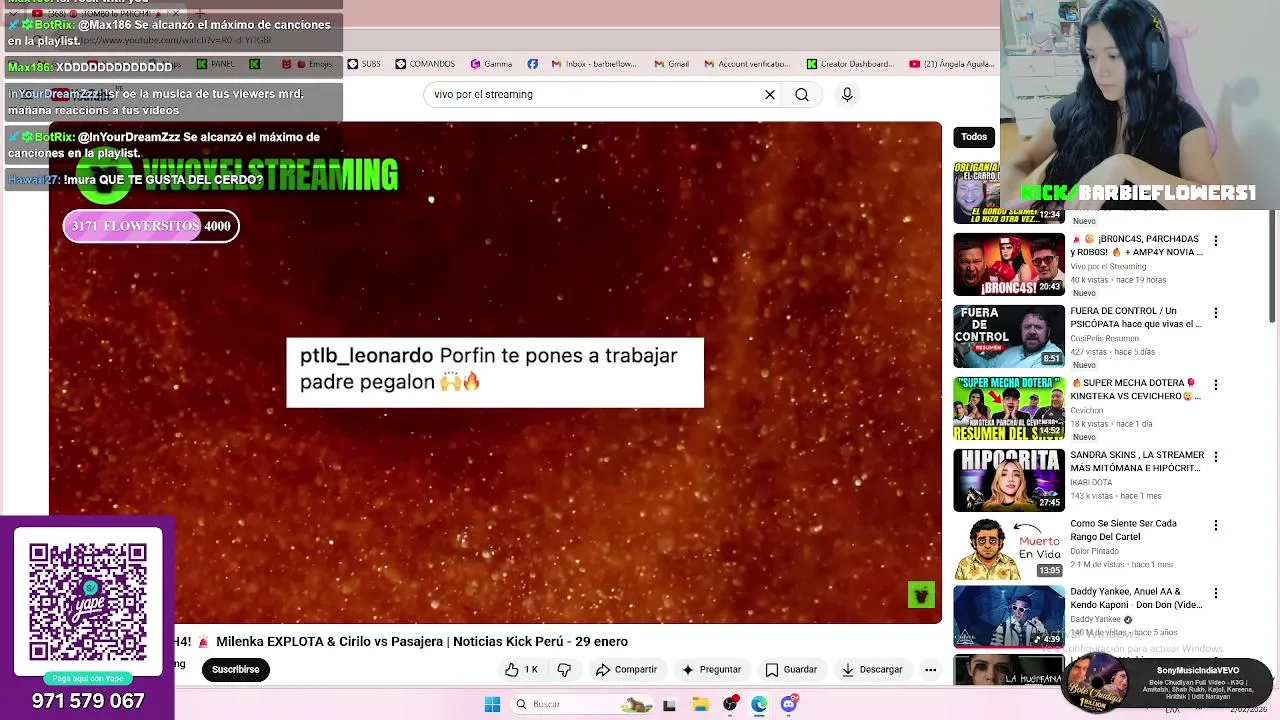Open Discord from the taskbar
Viewport: 1280px width, 720px height.
click(789, 704)
